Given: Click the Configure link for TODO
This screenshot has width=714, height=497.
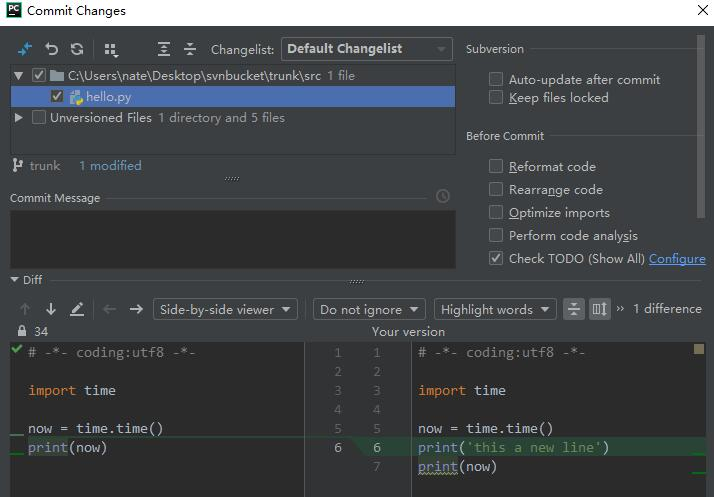Looking at the screenshot, I should click(677, 259).
